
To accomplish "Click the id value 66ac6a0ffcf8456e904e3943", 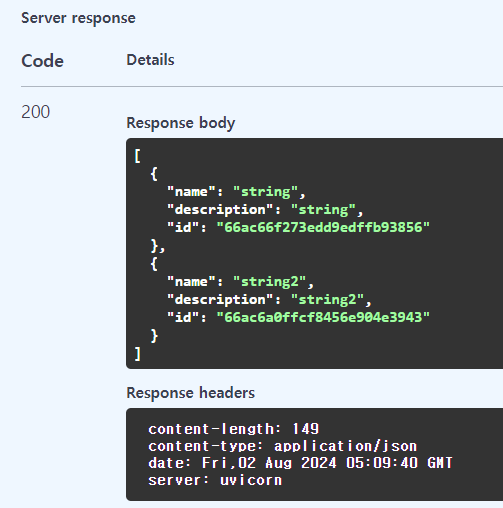I will tap(323, 317).
